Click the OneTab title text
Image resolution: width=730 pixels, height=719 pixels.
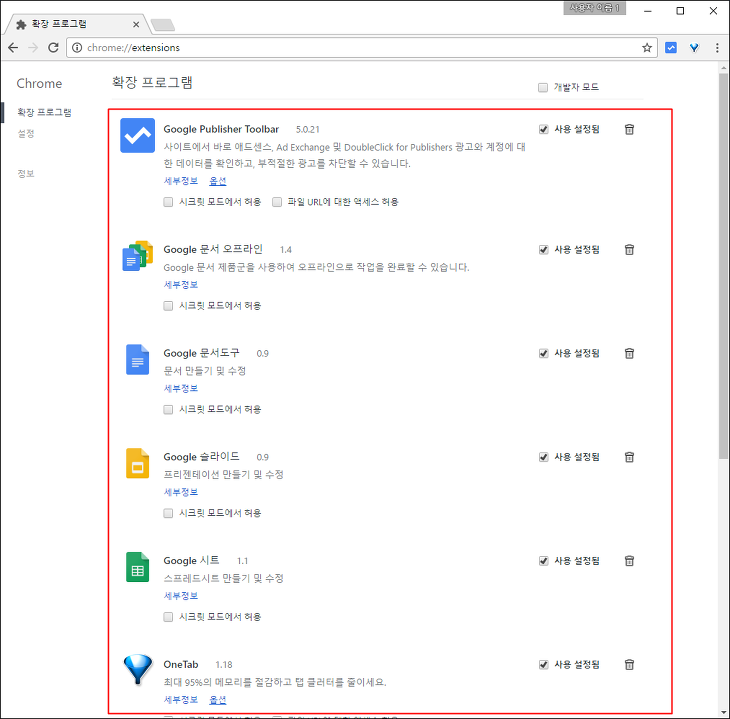181,665
